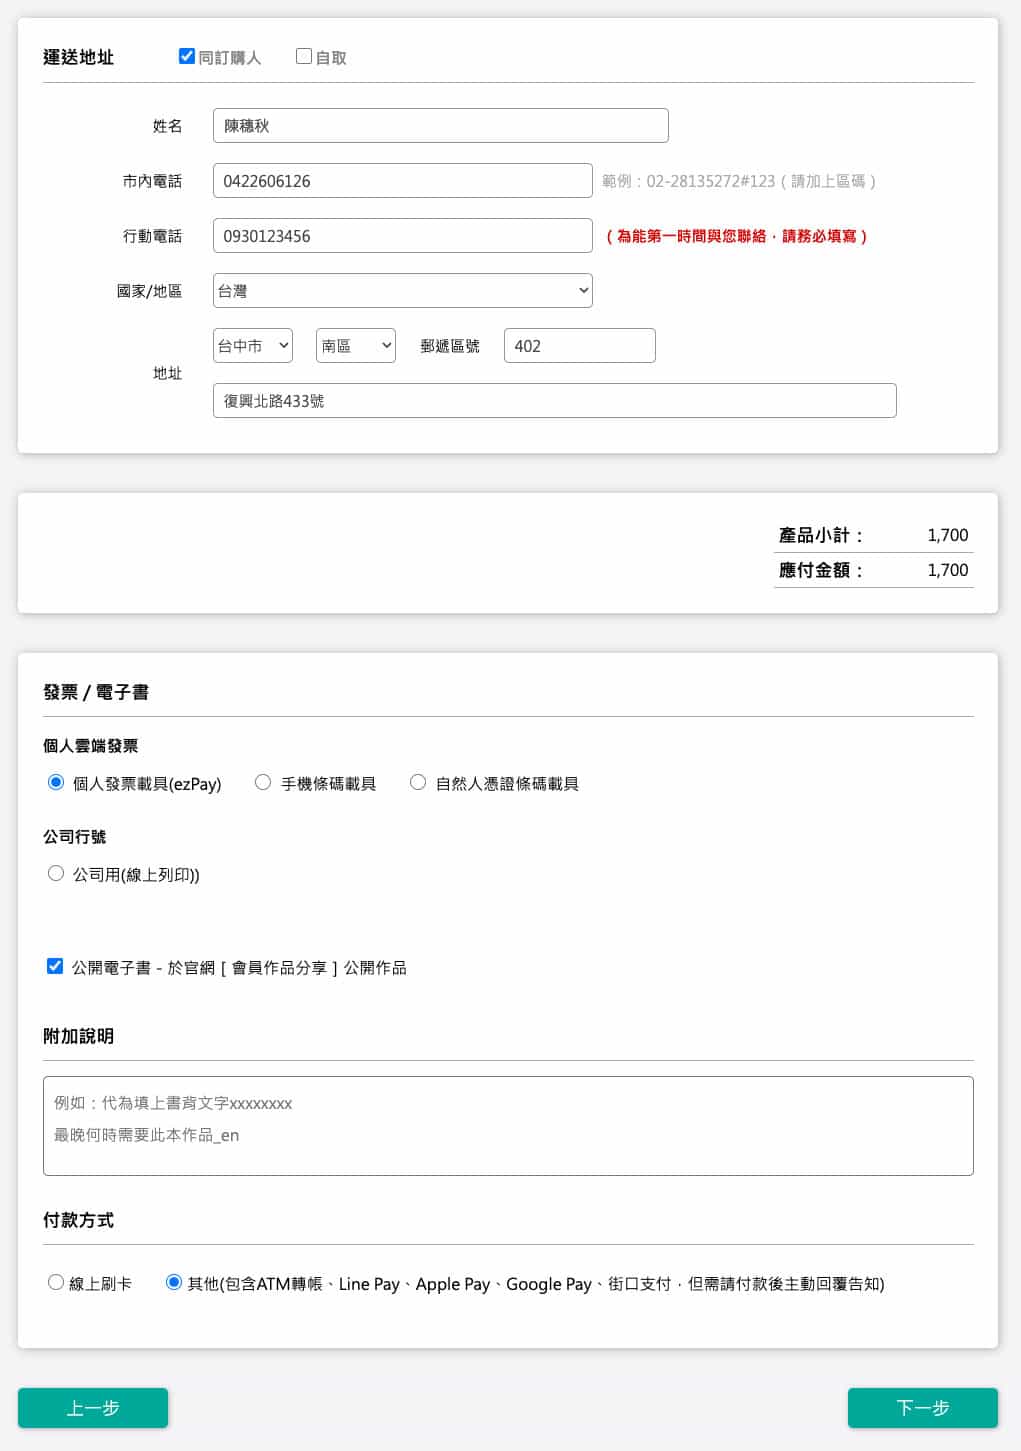Image resolution: width=1021 pixels, height=1451 pixels.
Task: Focus the 市內電話 phone field
Action: [402, 181]
